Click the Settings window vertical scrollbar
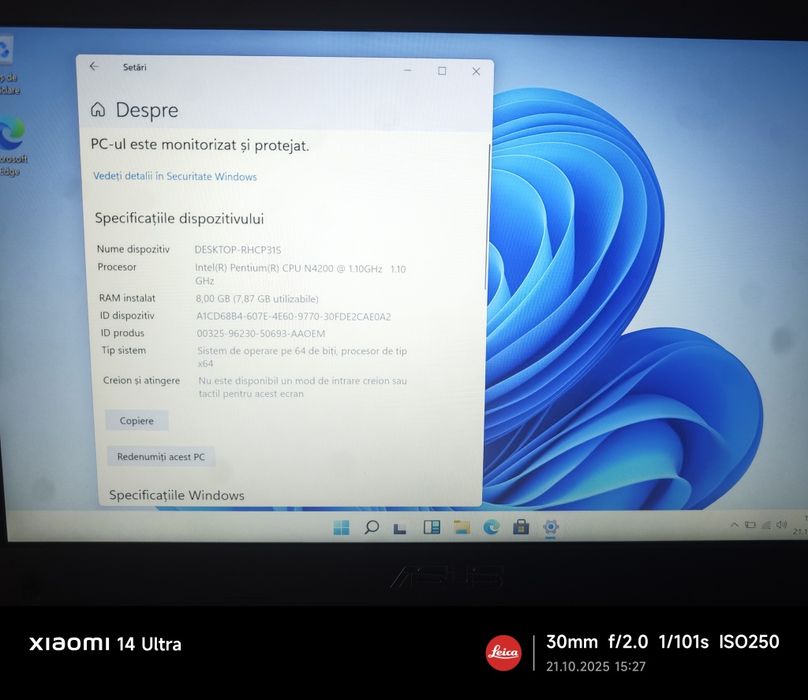This screenshot has width=808, height=700. click(487, 216)
